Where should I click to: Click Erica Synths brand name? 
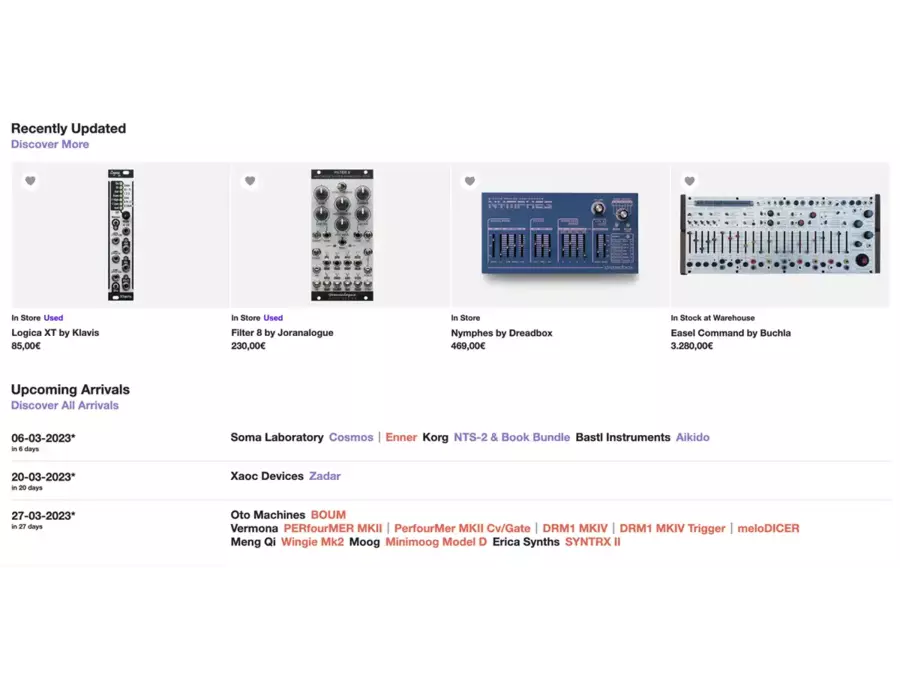(x=526, y=542)
